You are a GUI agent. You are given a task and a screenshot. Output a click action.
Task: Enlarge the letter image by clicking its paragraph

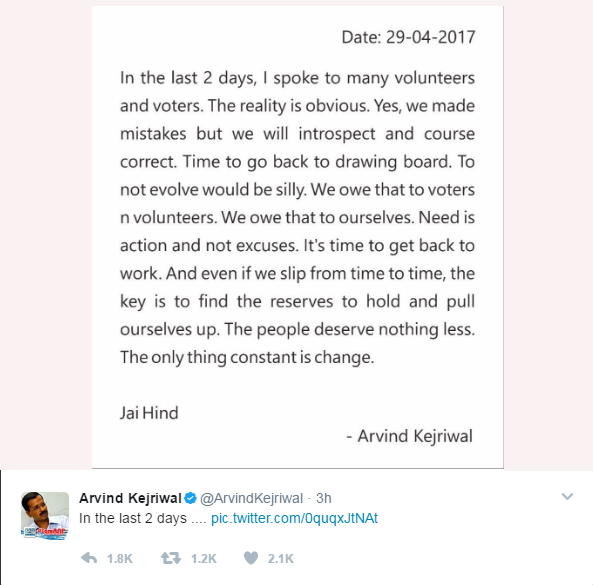pyautogui.click(x=297, y=217)
